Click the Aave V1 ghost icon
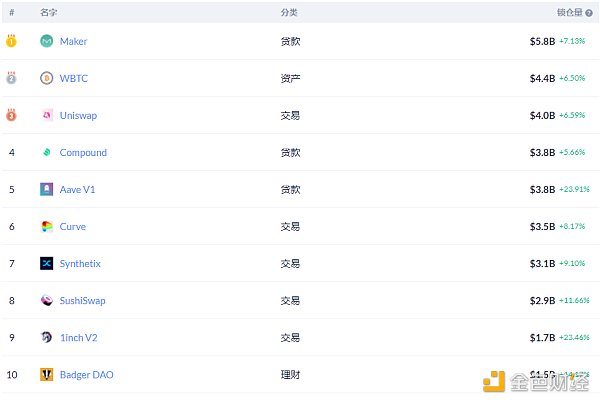The image size is (600, 403). [47, 189]
